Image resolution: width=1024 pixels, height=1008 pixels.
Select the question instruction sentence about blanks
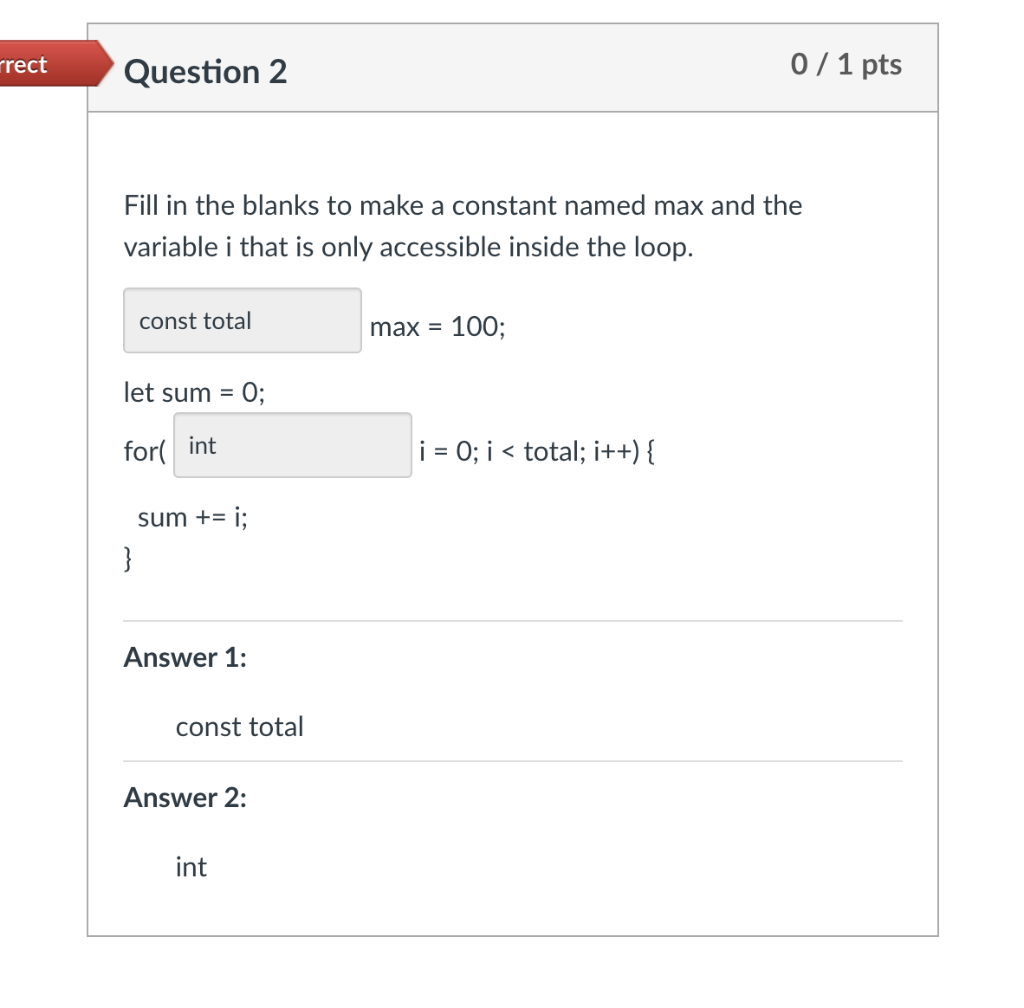[461, 206]
